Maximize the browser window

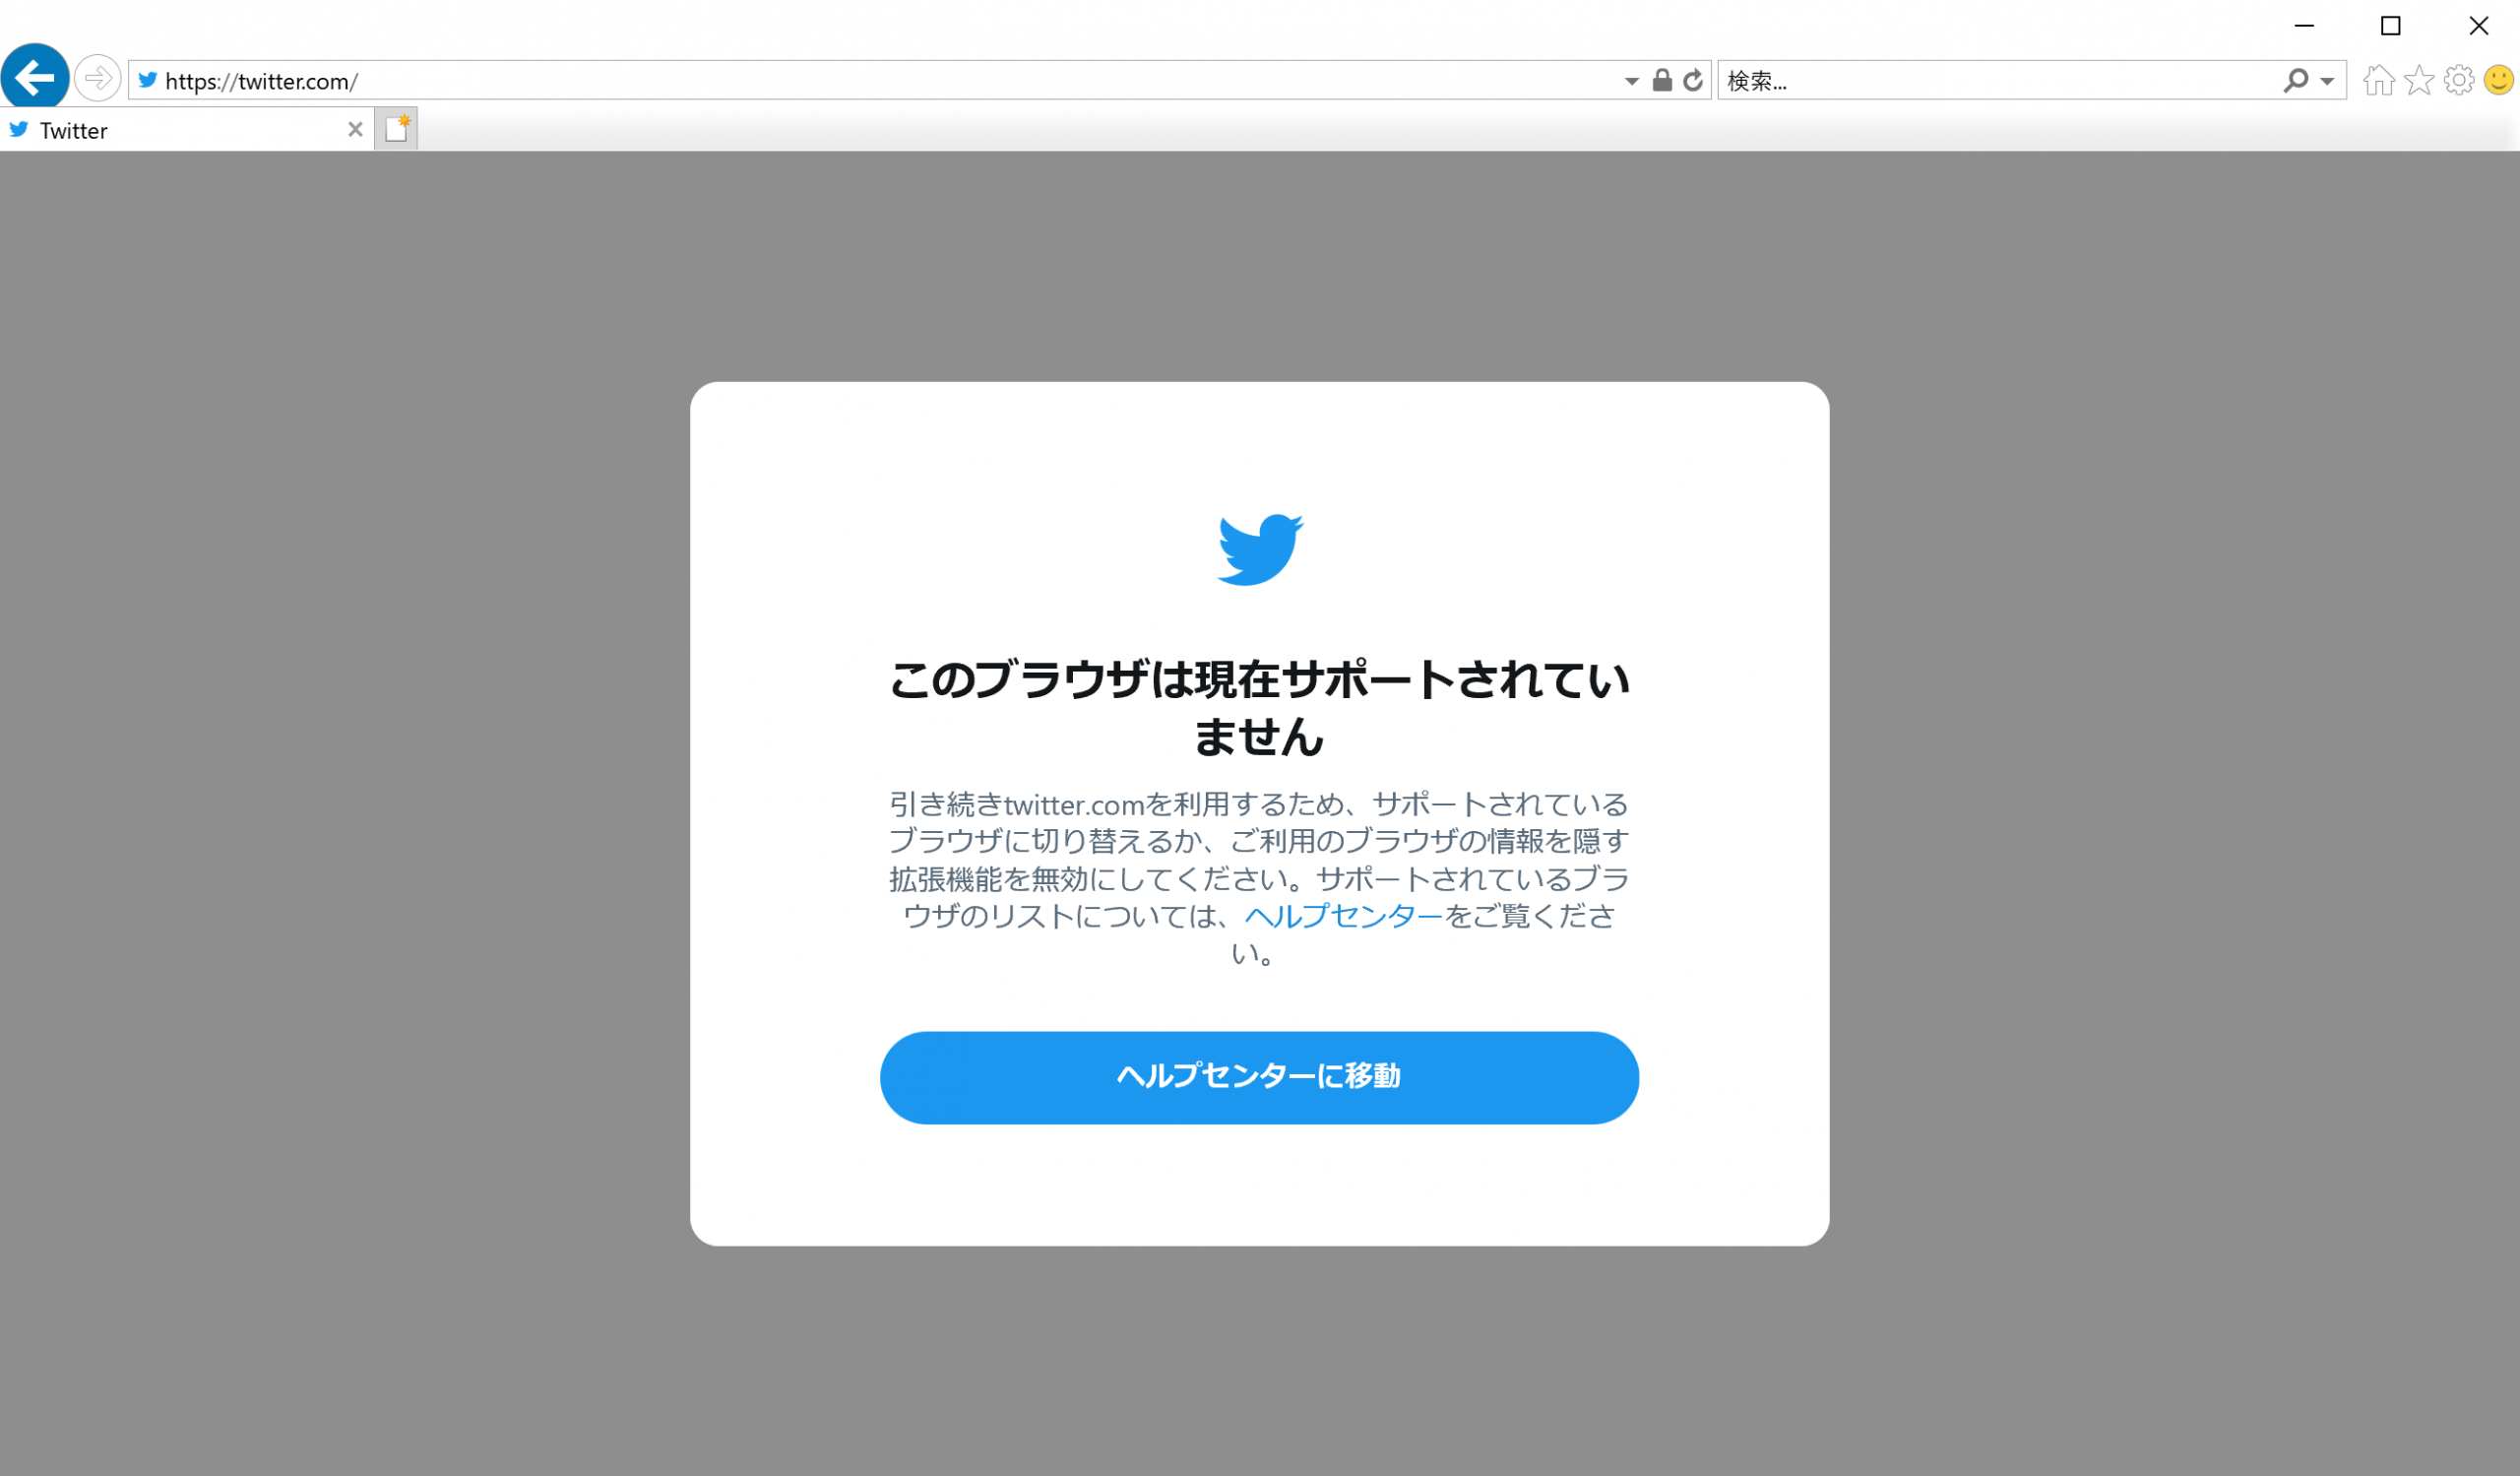point(2391,26)
